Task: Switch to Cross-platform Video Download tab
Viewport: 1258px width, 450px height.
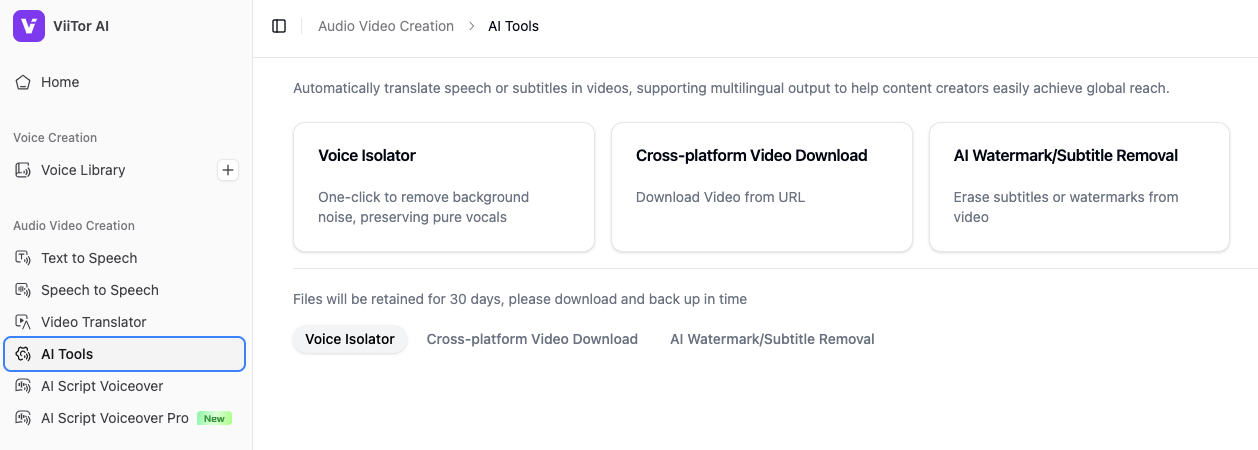Action: tap(532, 339)
